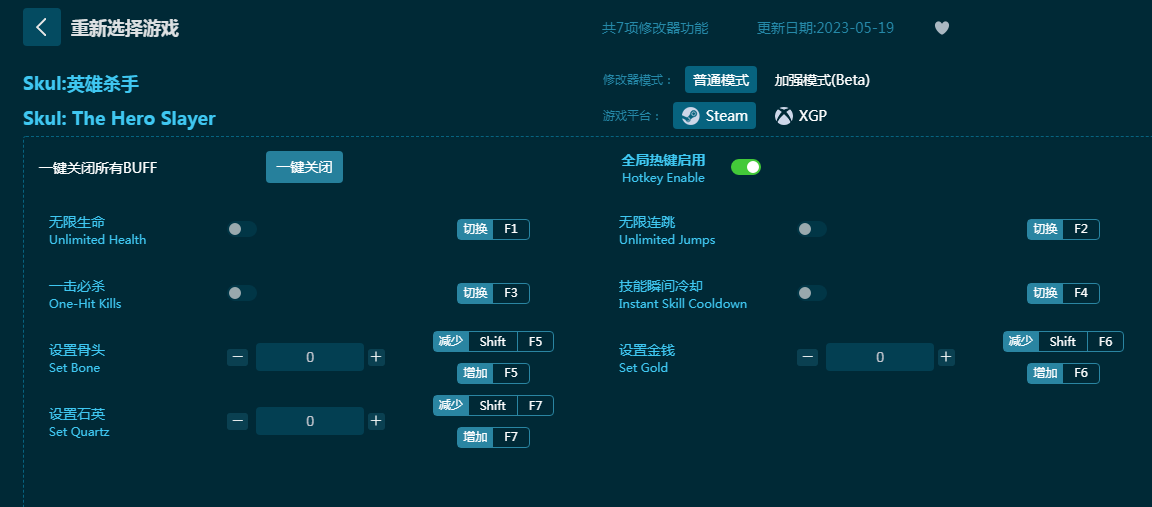Click the 增加 F5 hotkey button

coord(493,373)
